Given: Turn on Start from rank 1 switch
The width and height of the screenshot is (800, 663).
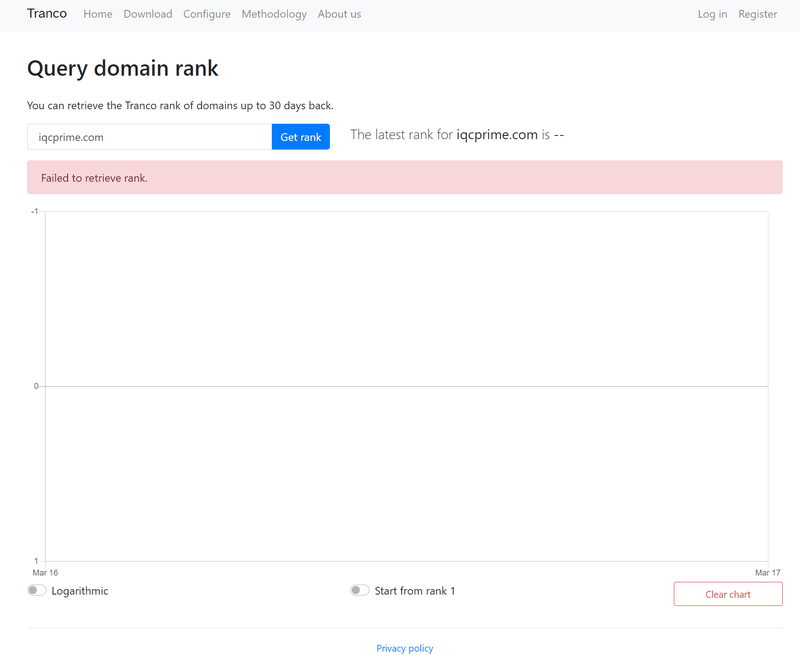Looking at the screenshot, I should [360, 591].
